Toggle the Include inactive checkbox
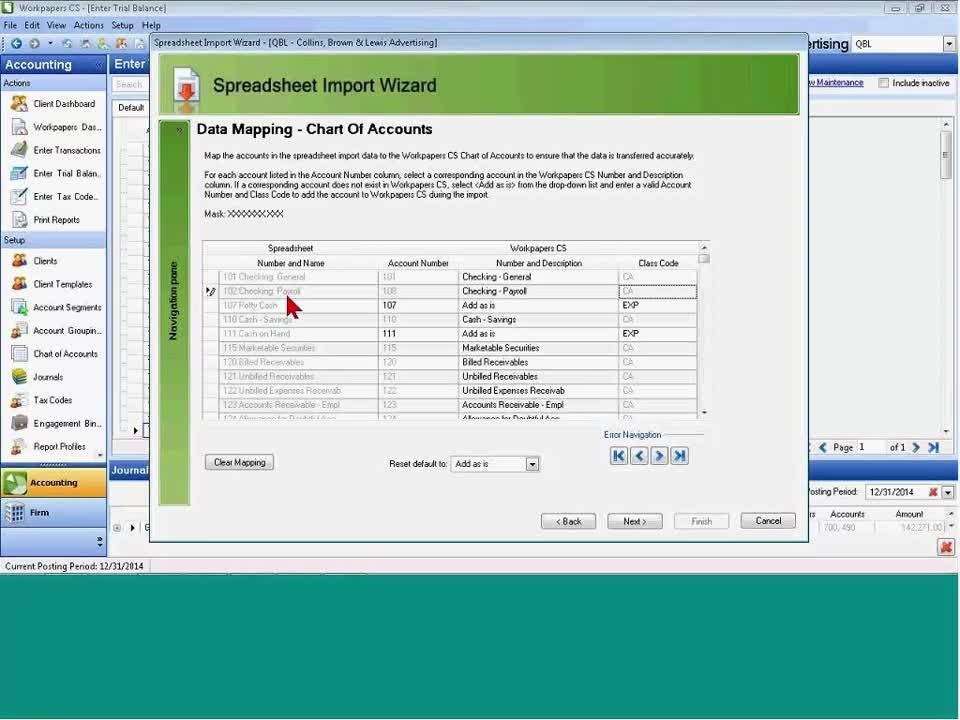960x720 pixels. (883, 83)
